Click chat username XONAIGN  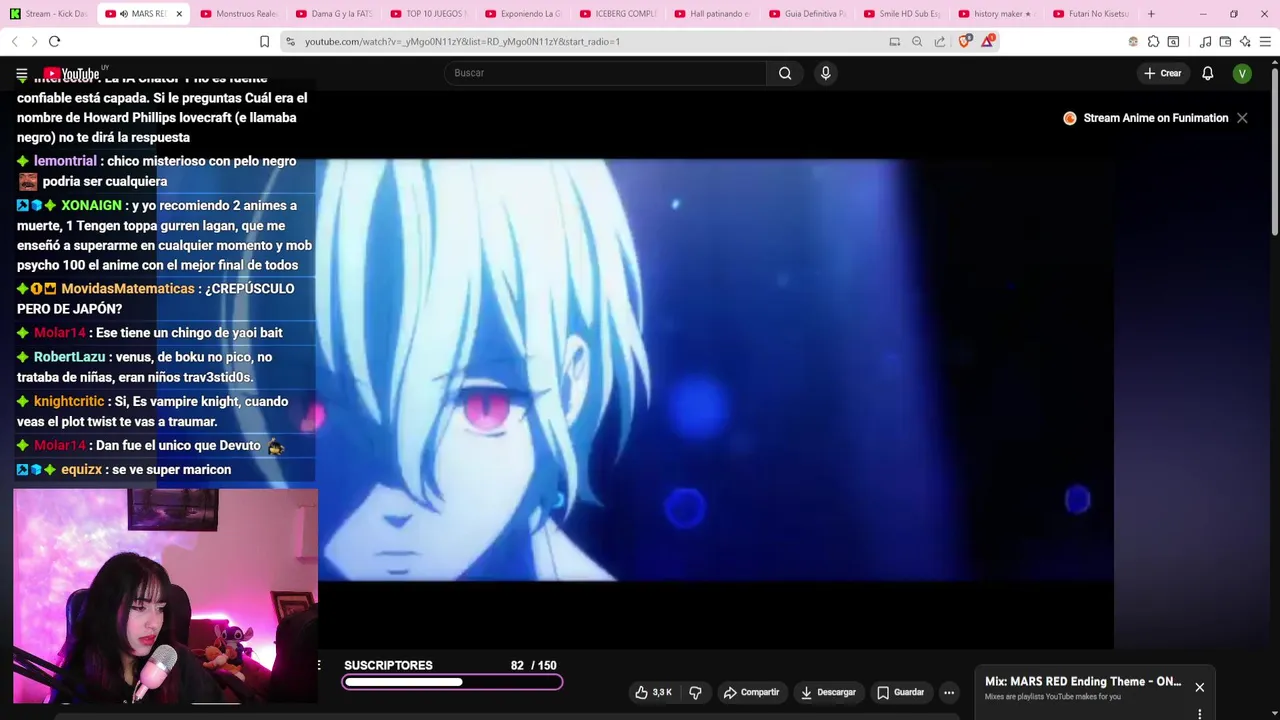point(91,205)
